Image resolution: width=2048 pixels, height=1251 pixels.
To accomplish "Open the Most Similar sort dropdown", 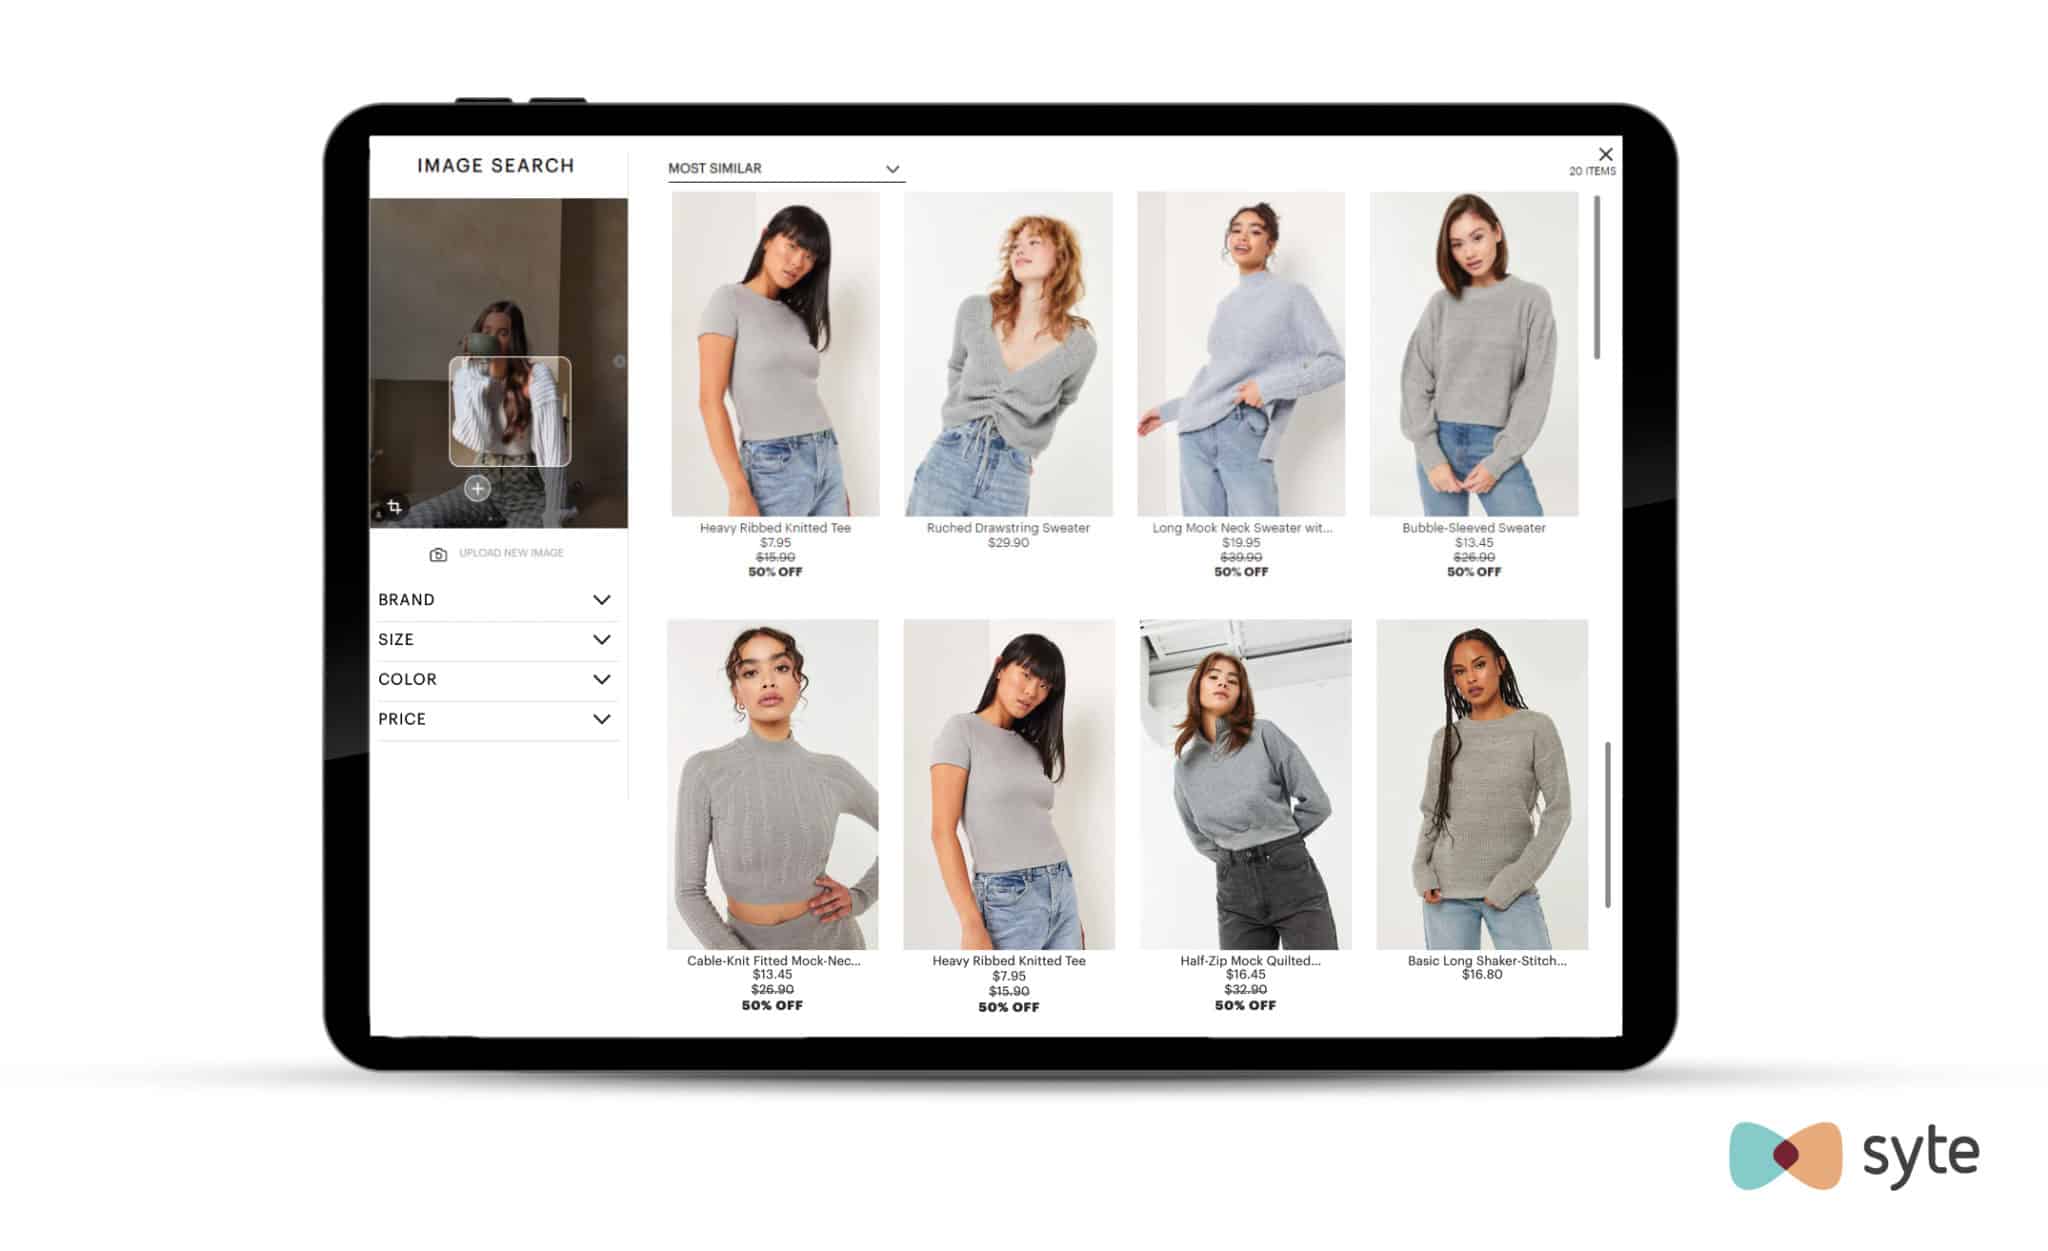I will click(x=785, y=168).
